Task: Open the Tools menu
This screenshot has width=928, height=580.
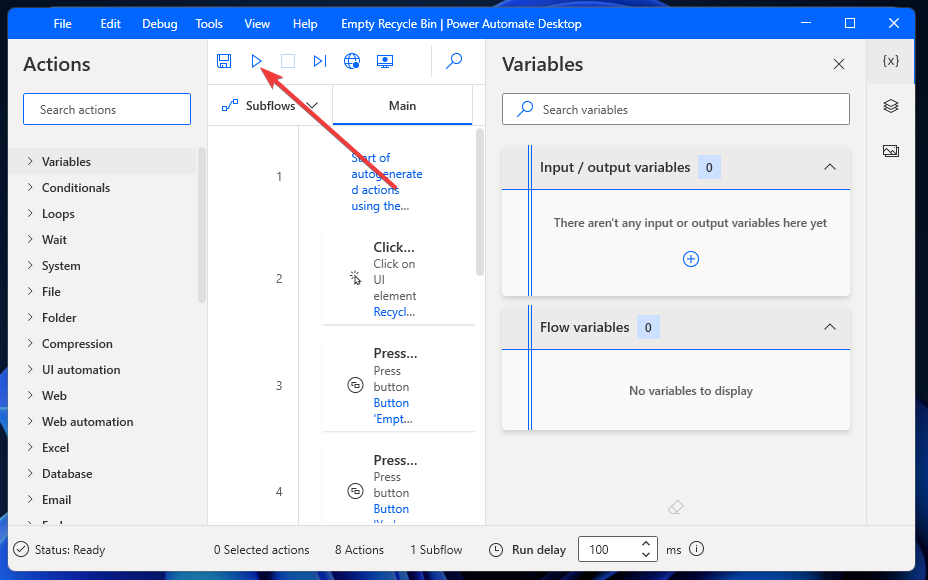Action: point(209,24)
